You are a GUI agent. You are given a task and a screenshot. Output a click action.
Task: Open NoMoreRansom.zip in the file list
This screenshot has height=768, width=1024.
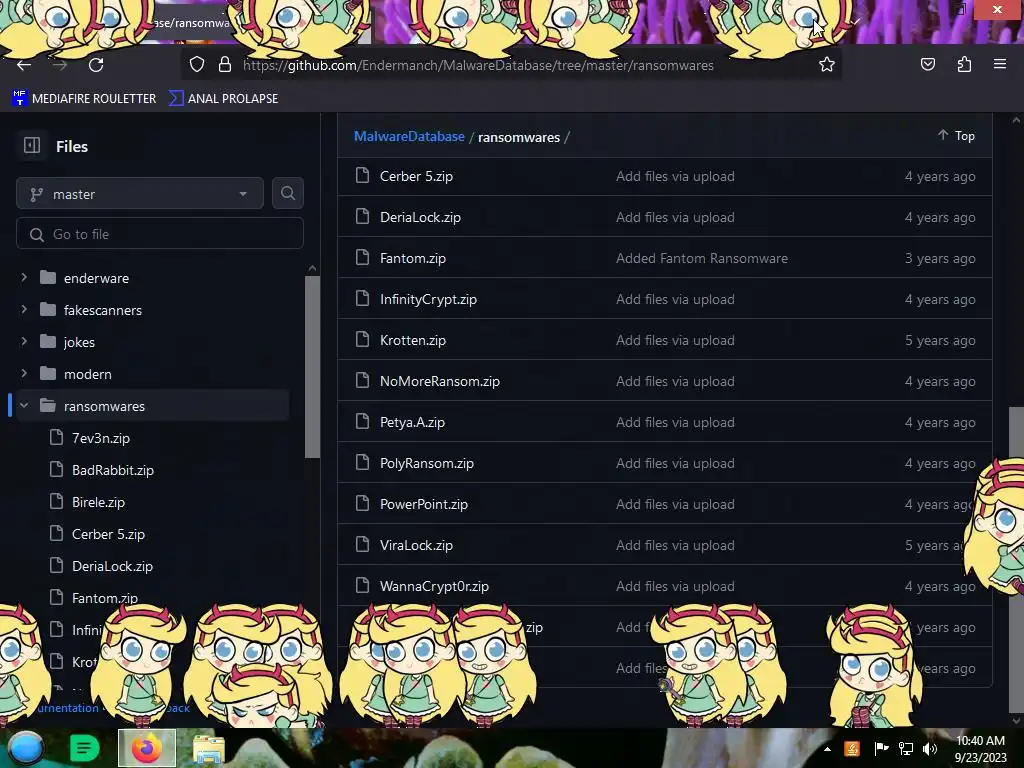click(x=440, y=381)
